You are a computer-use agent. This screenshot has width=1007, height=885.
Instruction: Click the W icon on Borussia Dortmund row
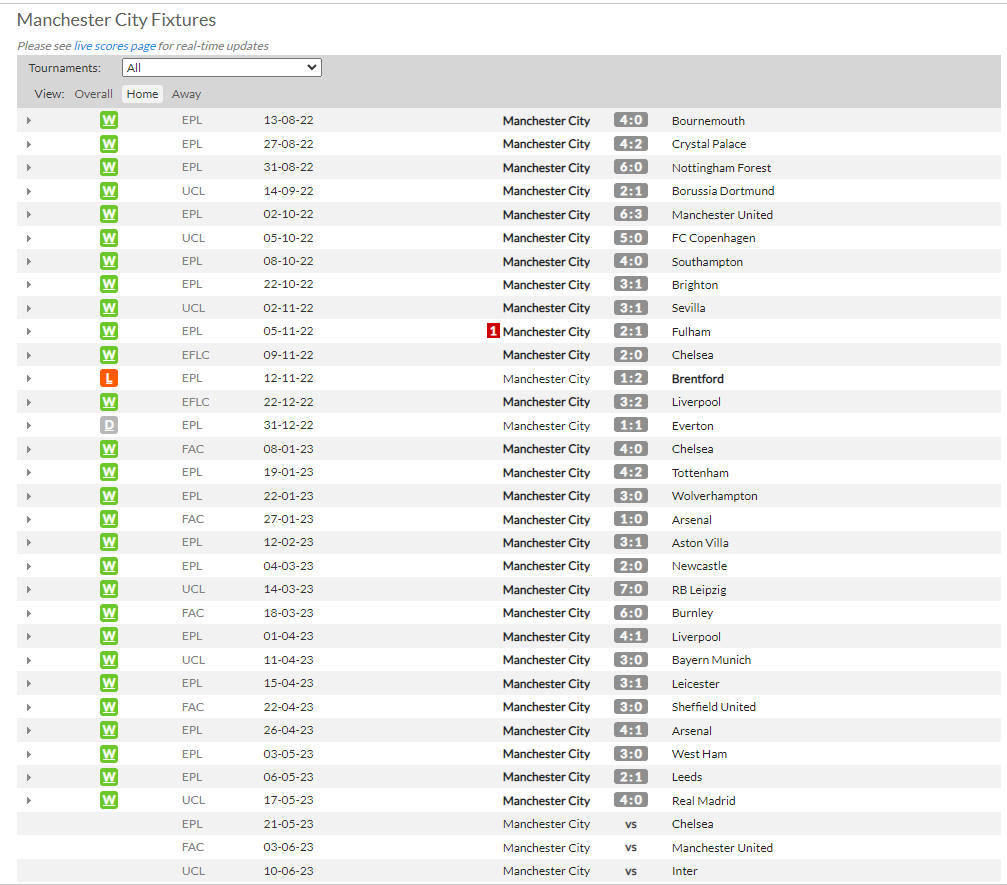(x=109, y=191)
